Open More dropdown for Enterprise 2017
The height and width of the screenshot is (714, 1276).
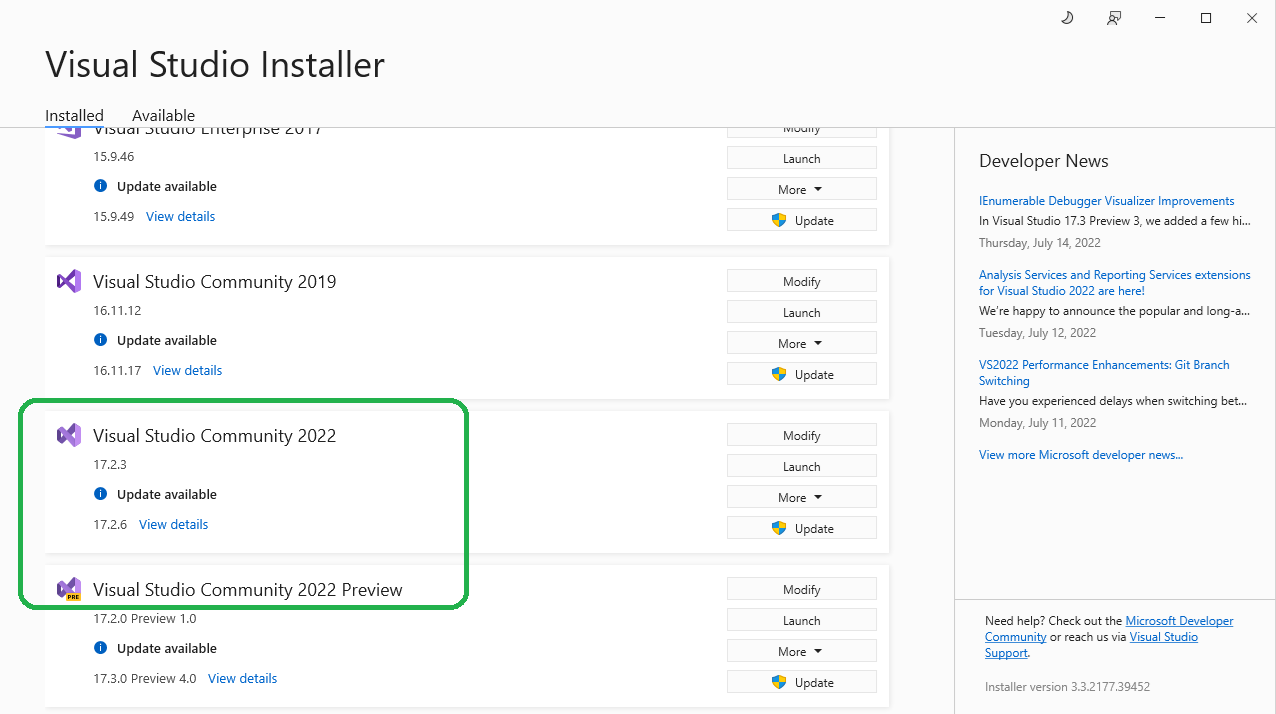click(x=802, y=189)
